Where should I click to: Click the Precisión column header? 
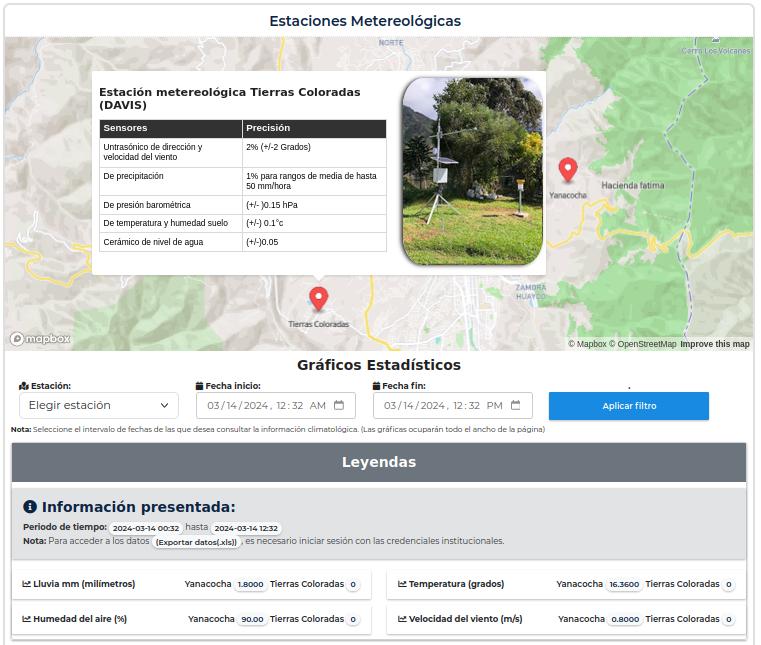point(314,129)
